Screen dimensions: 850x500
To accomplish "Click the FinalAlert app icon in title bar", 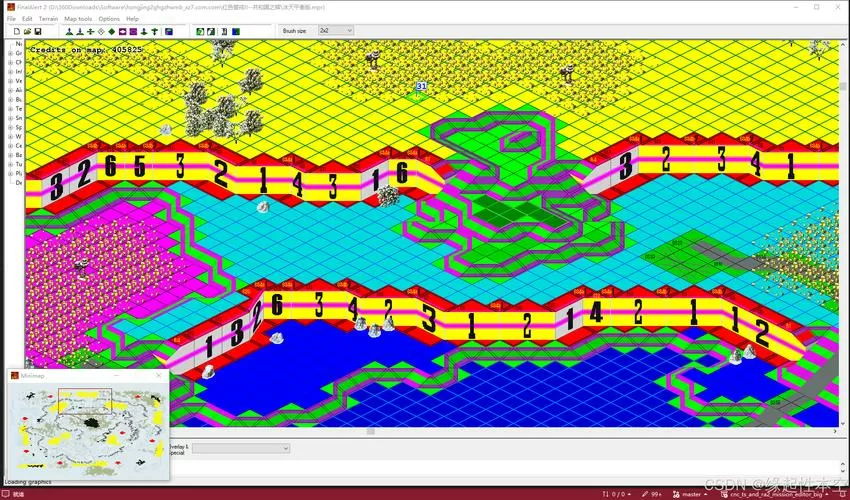I will coord(11,7).
